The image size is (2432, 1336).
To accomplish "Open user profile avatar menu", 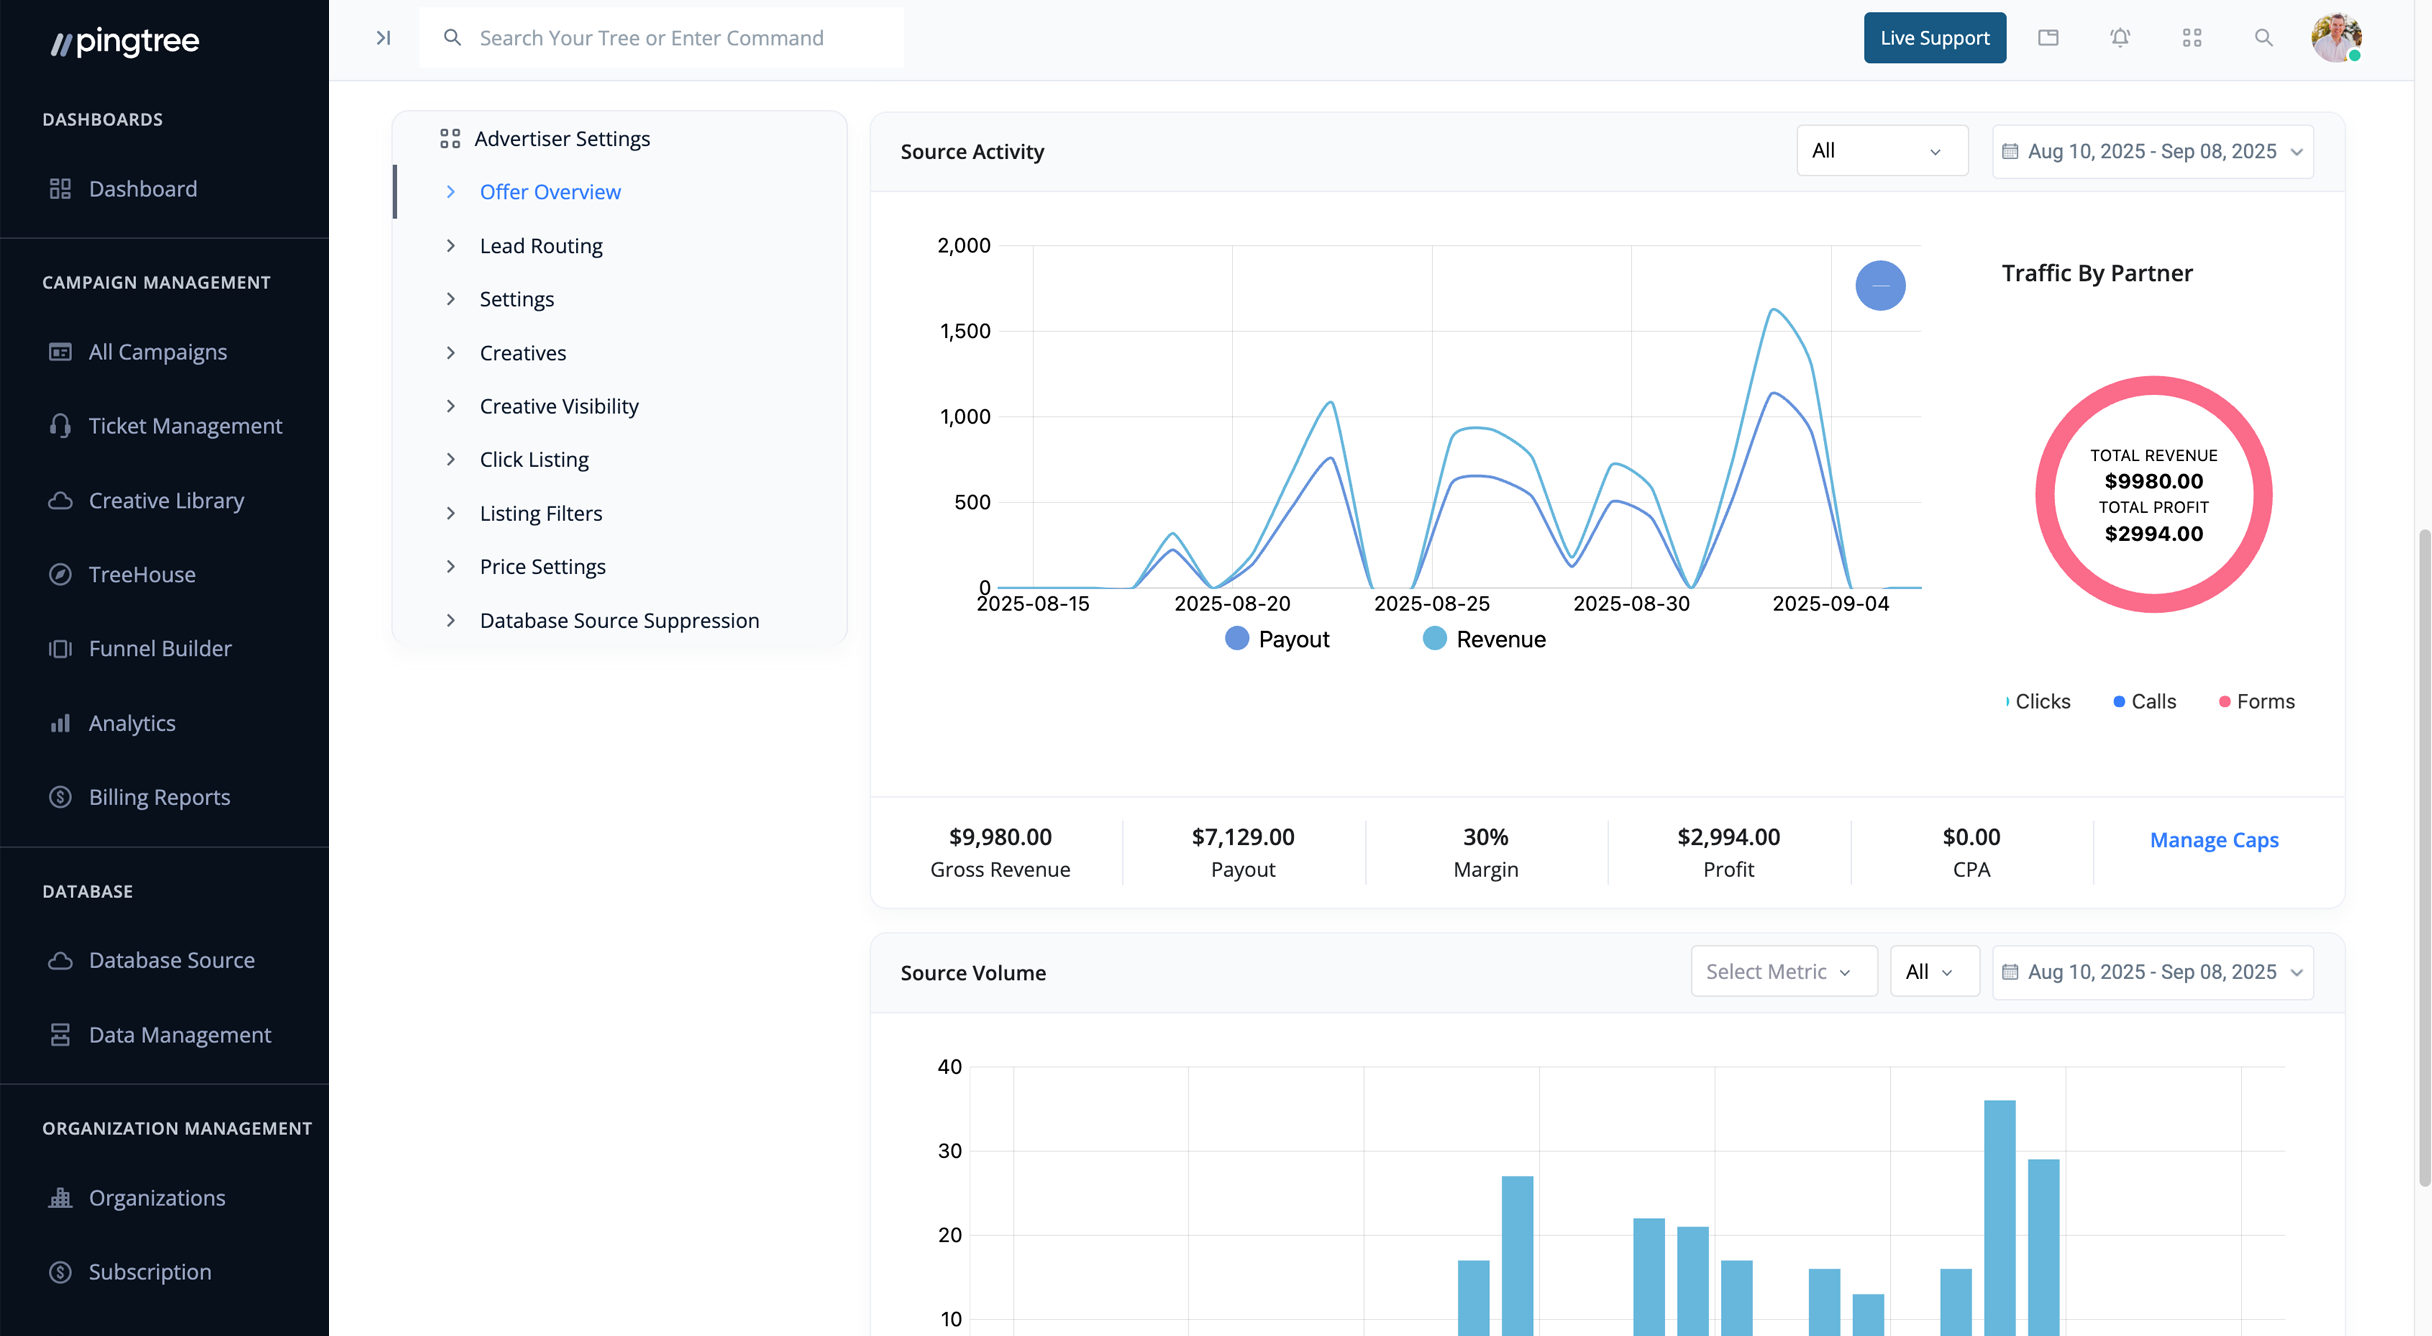I will tap(2336, 38).
